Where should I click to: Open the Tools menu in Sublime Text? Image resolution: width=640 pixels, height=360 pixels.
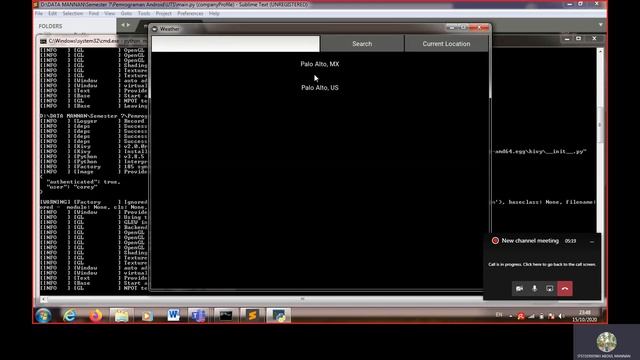(144, 13)
